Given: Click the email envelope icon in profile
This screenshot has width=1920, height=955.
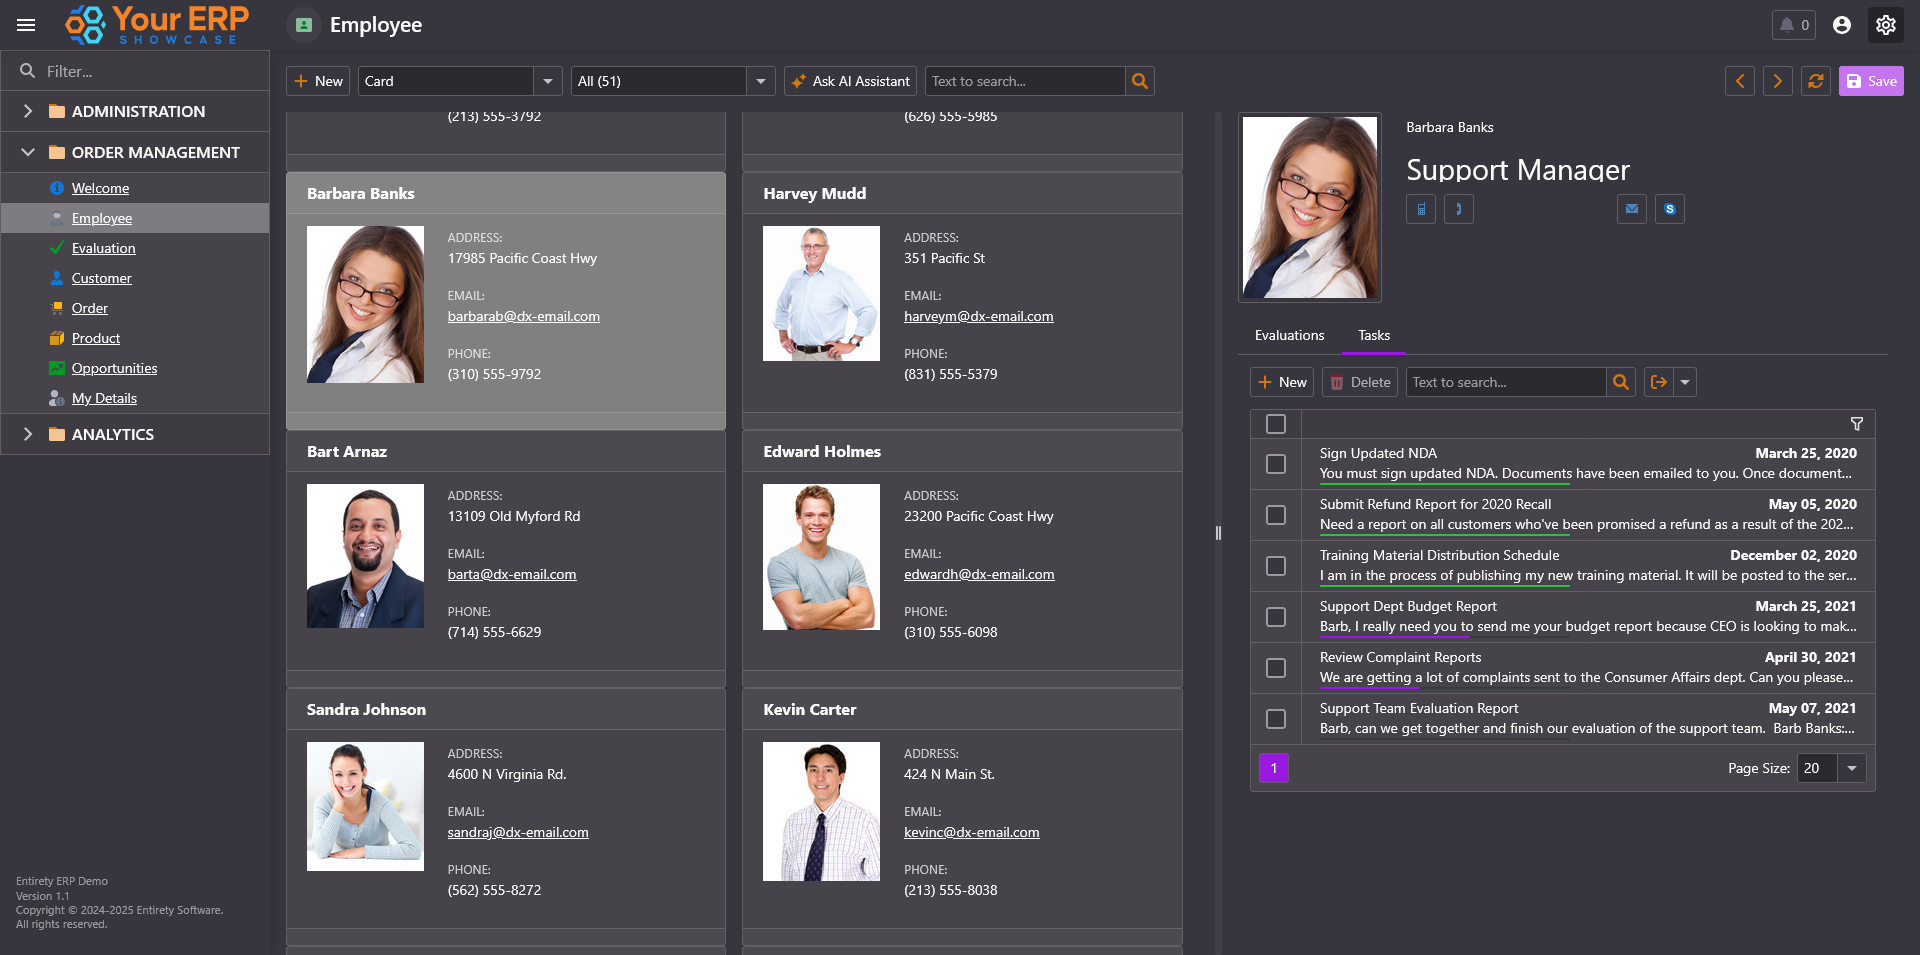Looking at the screenshot, I should pyautogui.click(x=1631, y=209).
